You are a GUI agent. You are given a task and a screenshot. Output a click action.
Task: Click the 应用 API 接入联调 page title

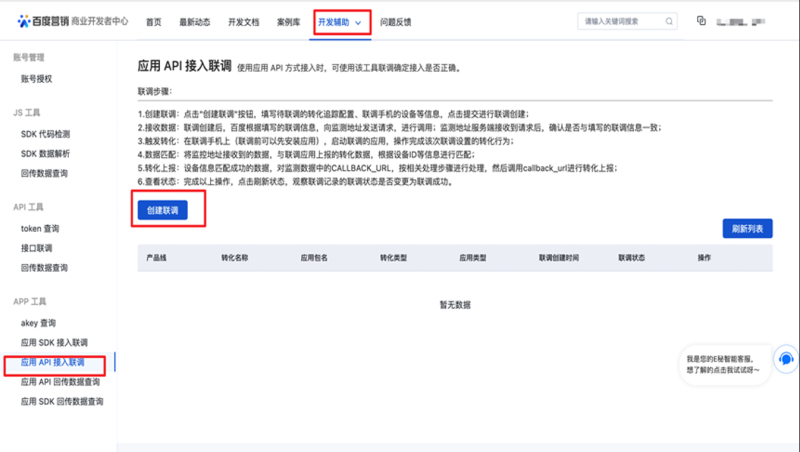click(x=185, y=66)
